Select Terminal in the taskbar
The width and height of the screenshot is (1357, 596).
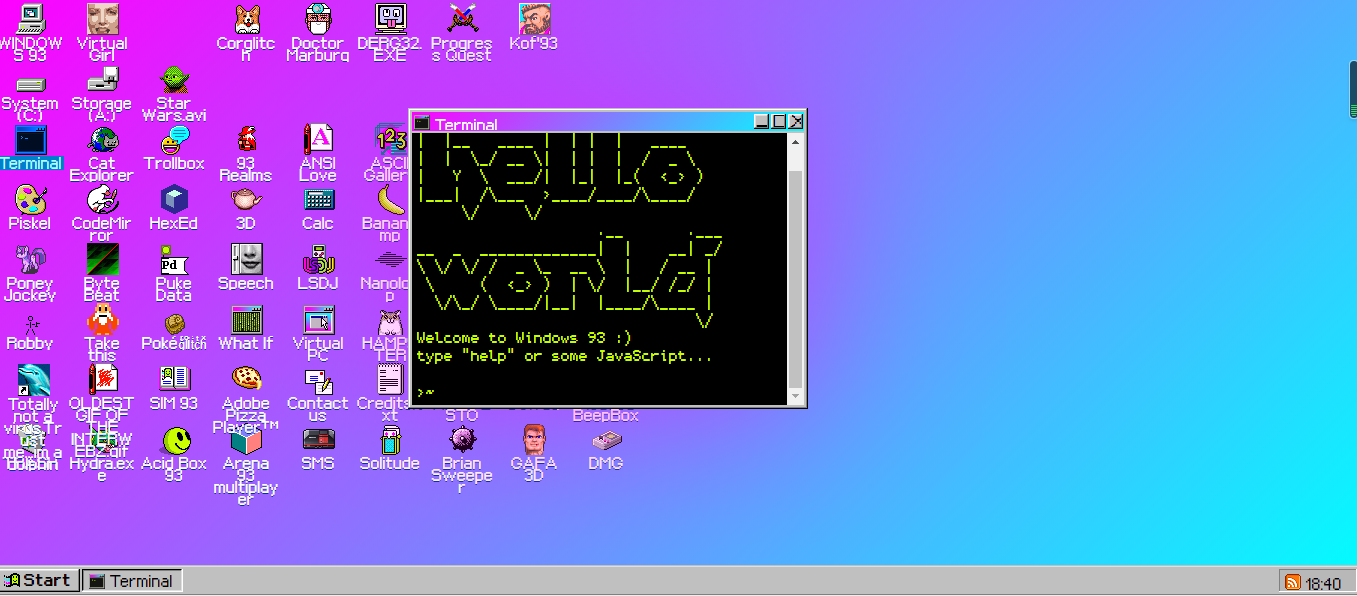coord(131,580)
